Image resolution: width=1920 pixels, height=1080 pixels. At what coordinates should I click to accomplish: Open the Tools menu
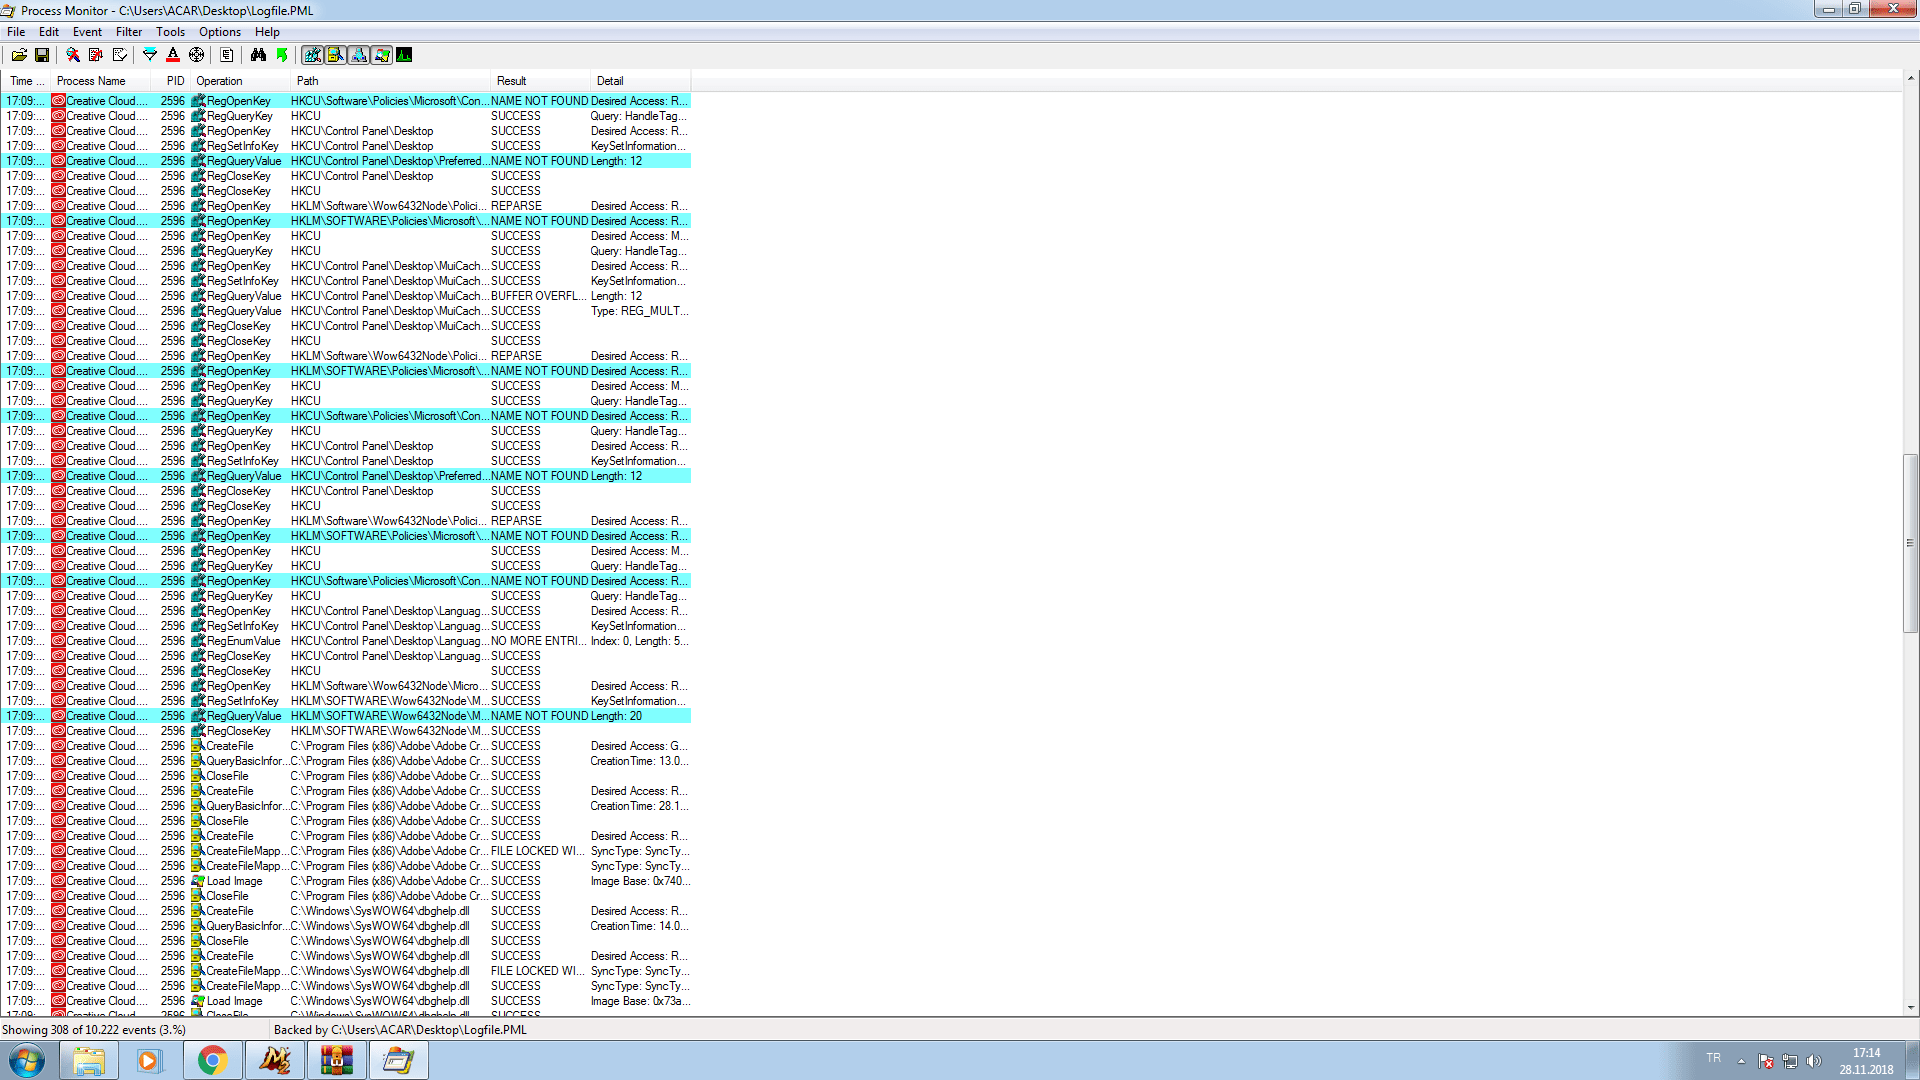coord(170,32)
